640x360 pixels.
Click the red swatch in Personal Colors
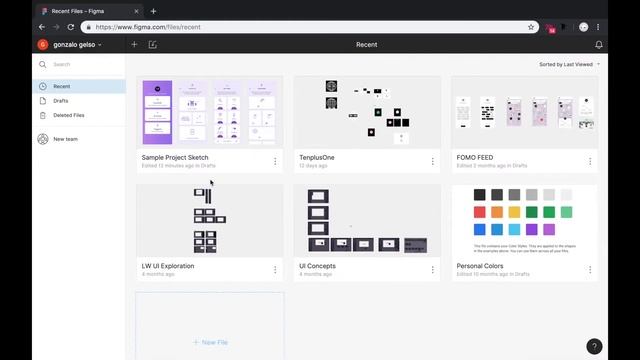pyautogui.click(x=480, y=212)
